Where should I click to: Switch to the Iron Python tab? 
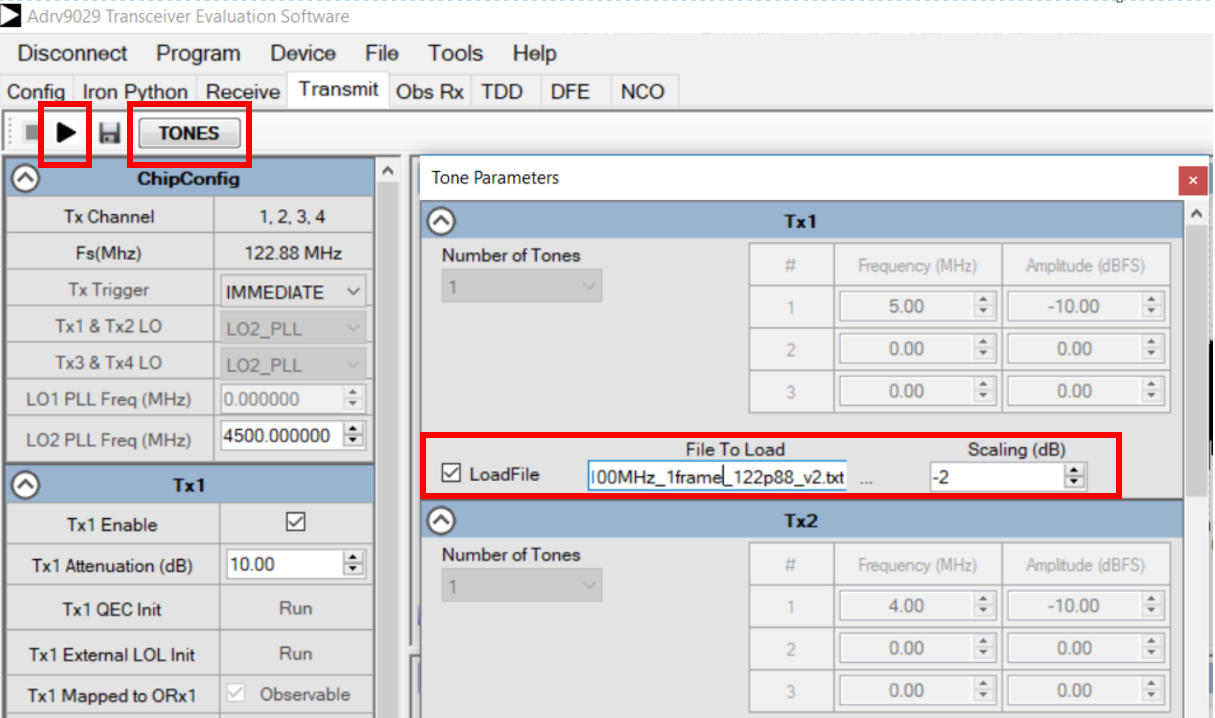pos(135,92)
